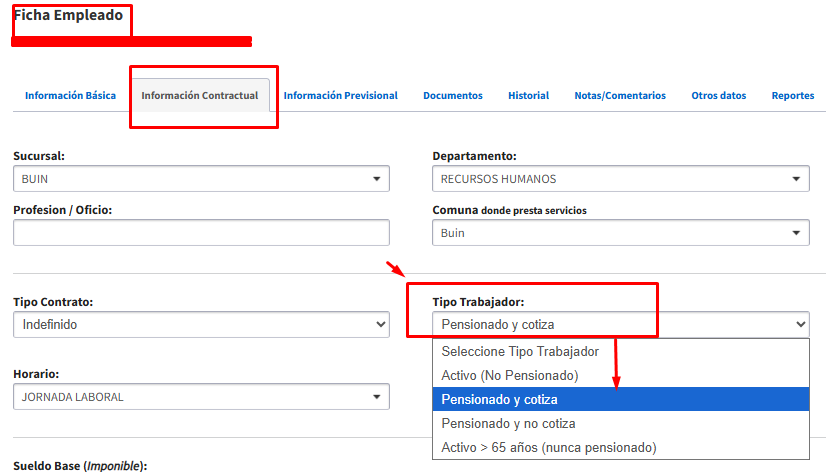Select 'Pensionado y no cotiza' option
The image size is (826, 472).
click(x=508, y=424)
